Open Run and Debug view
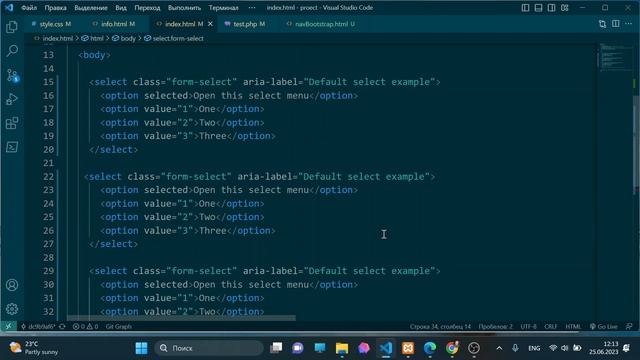The image size is (640, 360). (x=12, y=99)
